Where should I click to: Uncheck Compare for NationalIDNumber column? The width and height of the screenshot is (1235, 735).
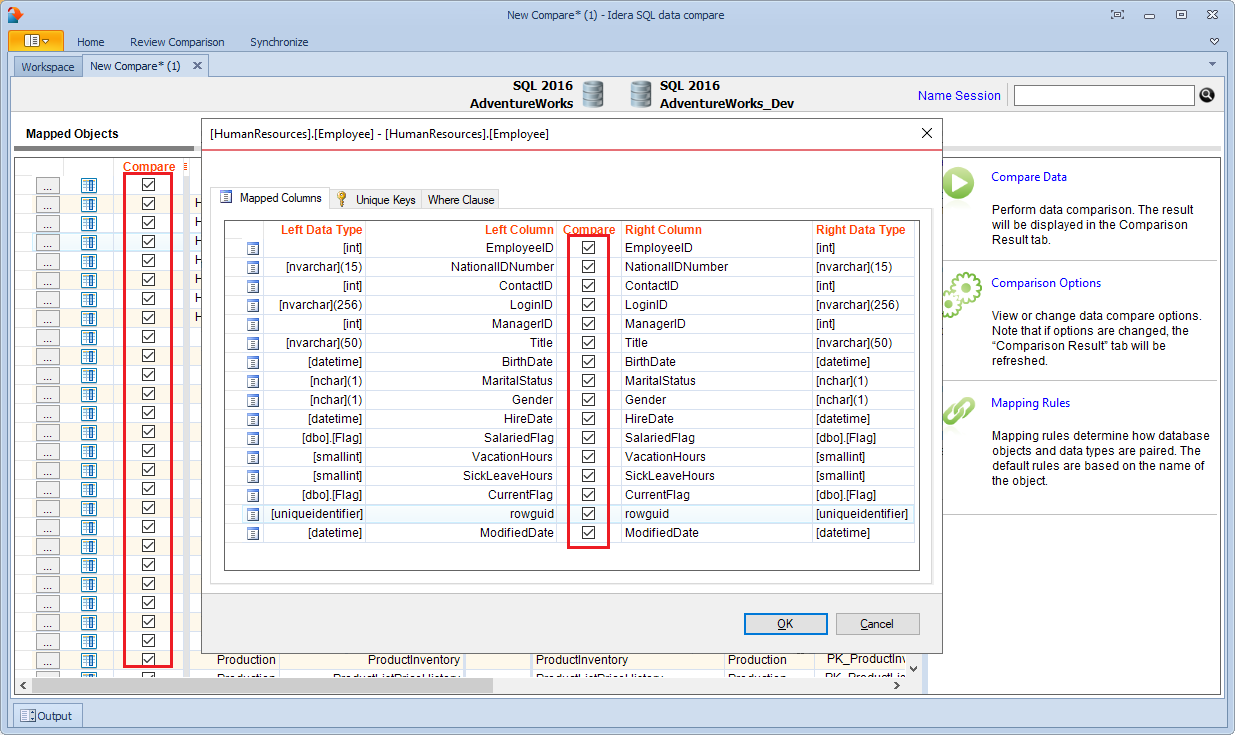[x=588, y=266]
